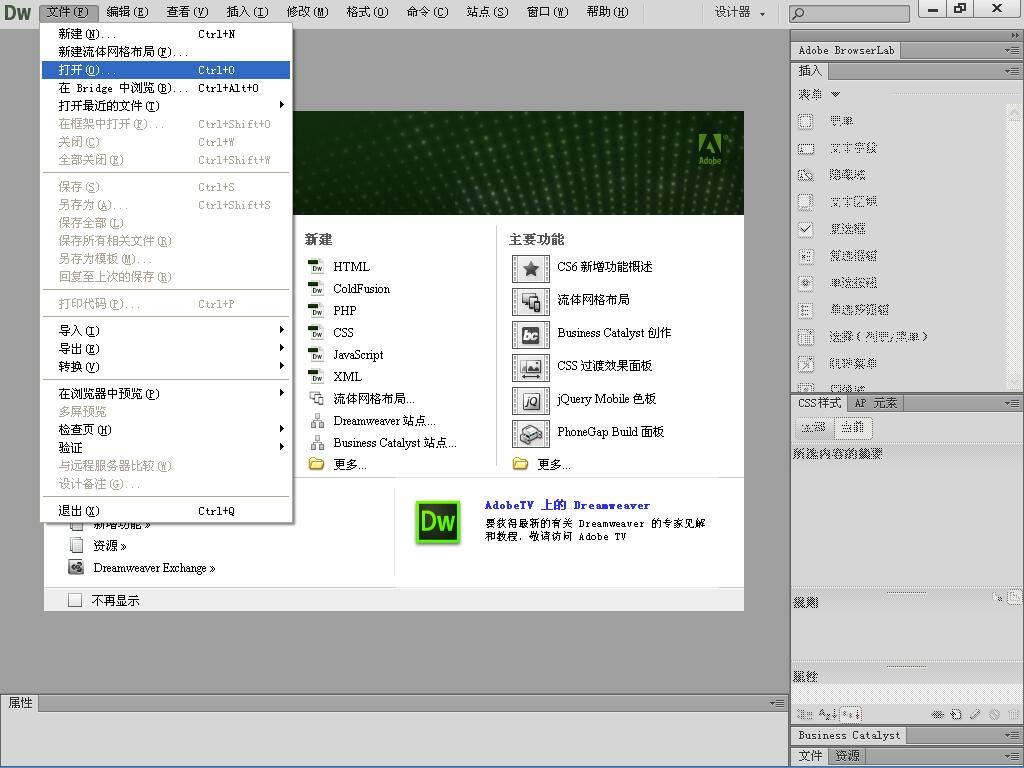1024x768 pixels.
Task: Toggle the 当前 mode in CSS样式
Action: tap(853, 427)
